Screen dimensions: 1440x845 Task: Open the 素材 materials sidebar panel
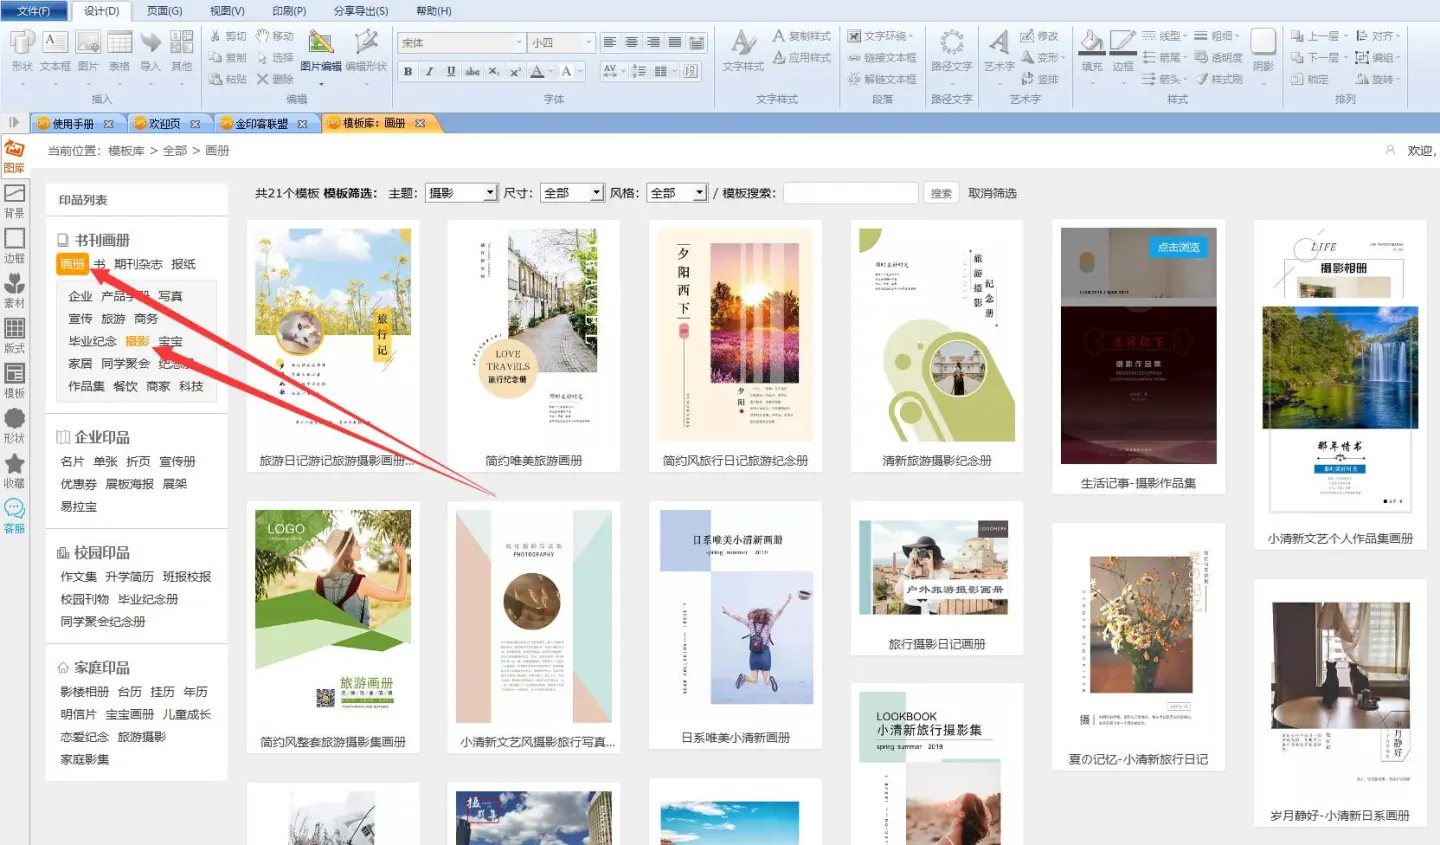coord(14,290)
